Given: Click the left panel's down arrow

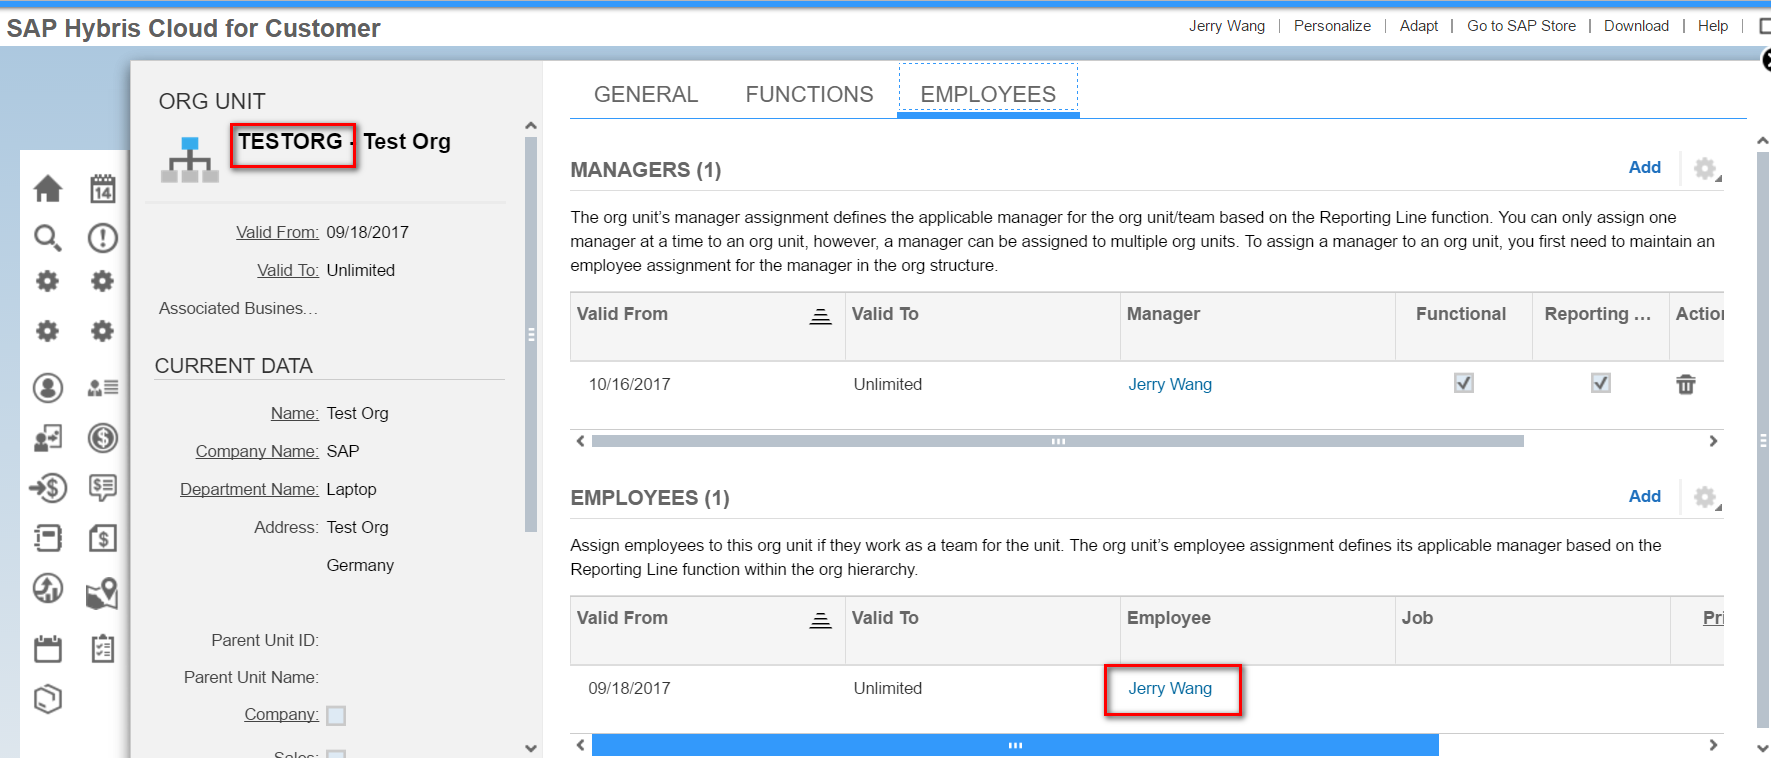Looking at the screenshot, I should (531, 748).
